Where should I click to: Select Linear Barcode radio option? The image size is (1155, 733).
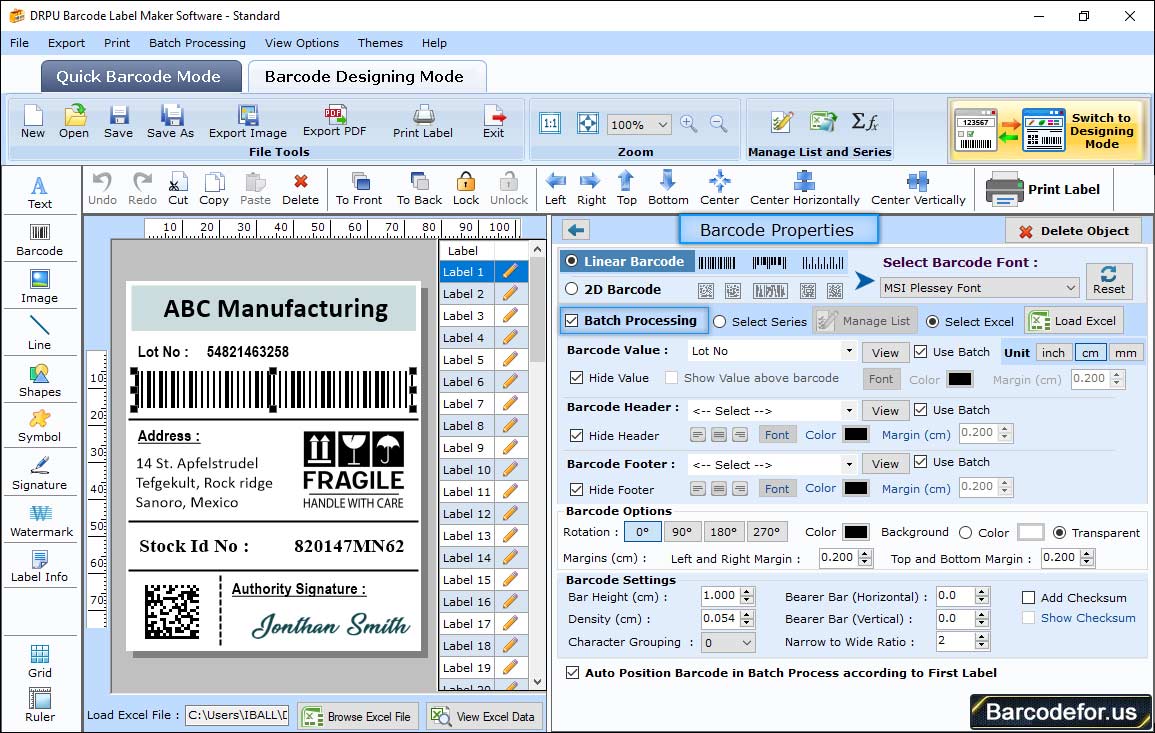point(572,262)
